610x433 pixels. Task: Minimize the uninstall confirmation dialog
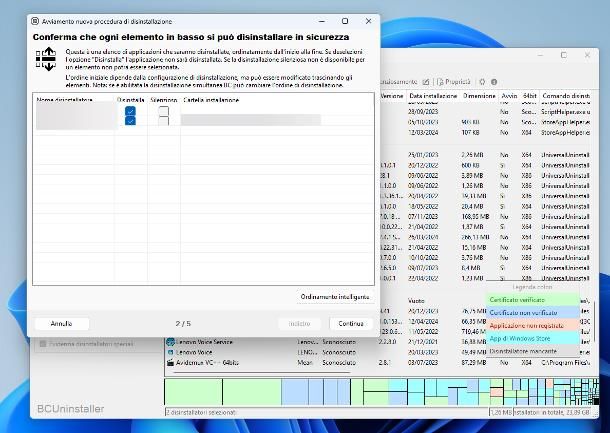tap(322, 21)
